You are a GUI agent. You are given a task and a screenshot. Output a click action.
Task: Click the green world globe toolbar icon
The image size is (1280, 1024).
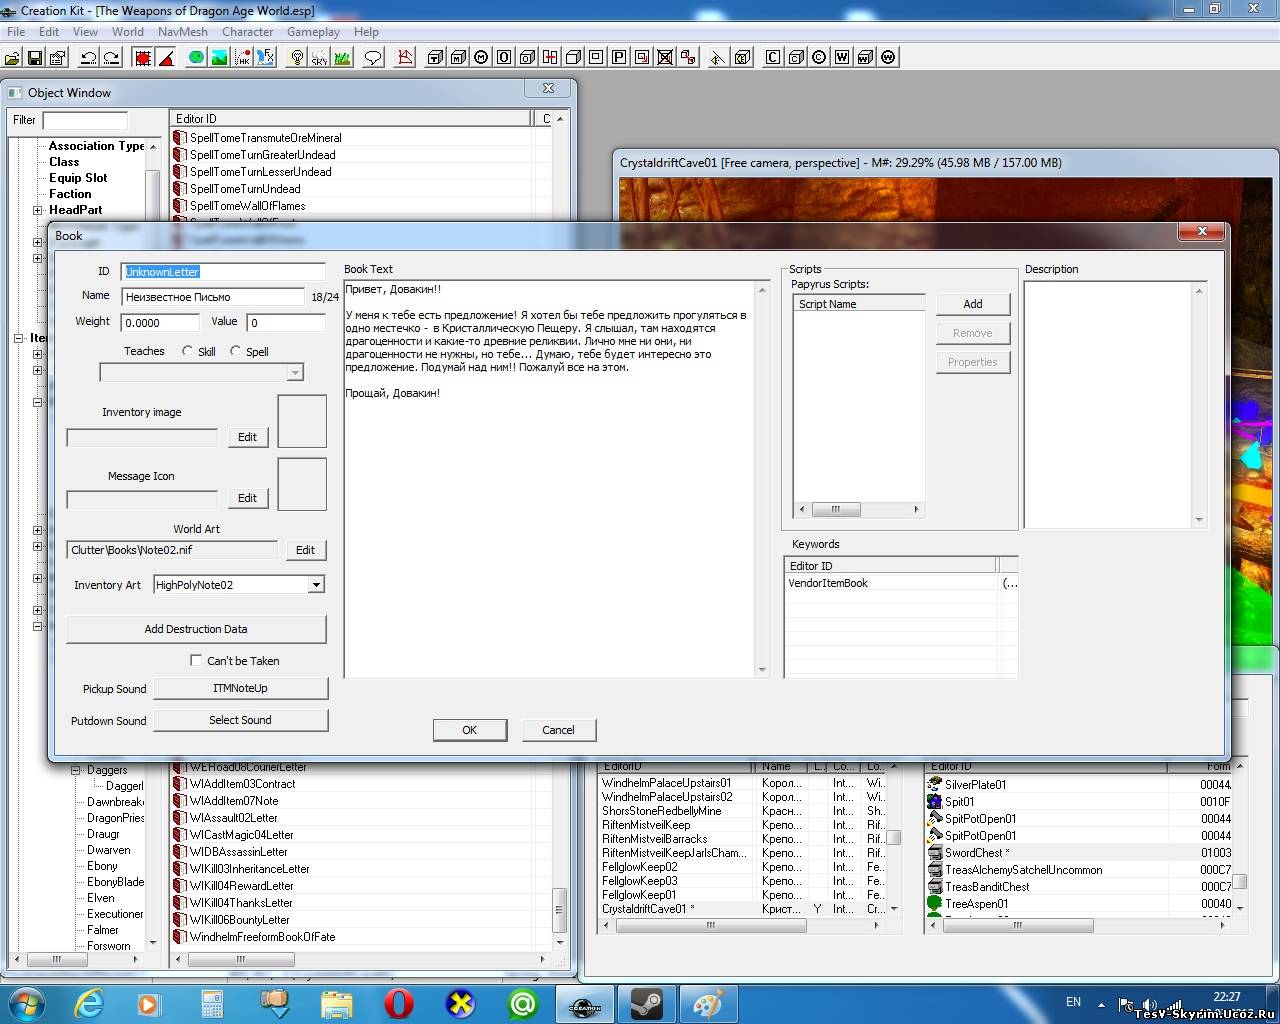click(x=196, y=57)
